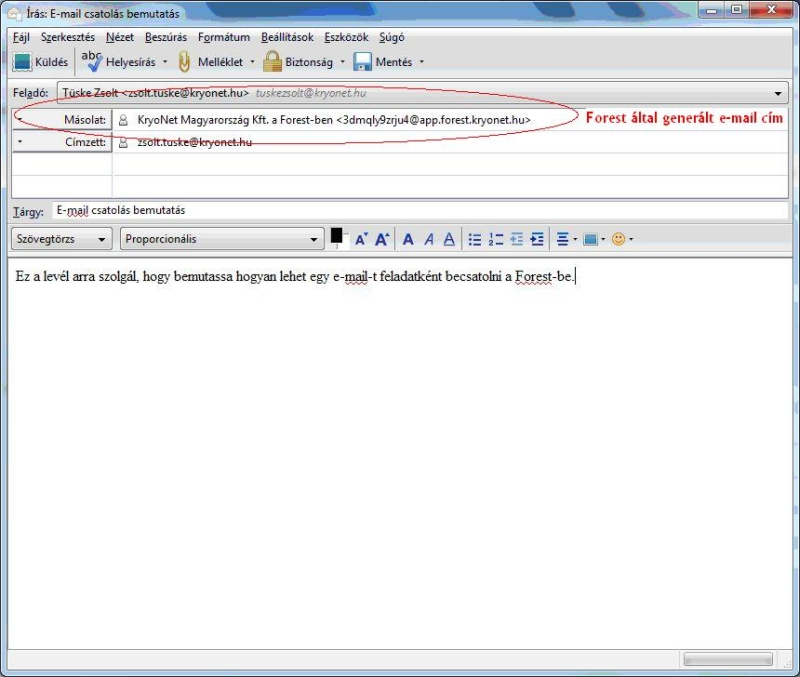
Task: Expand Mentés dropdown arrow
Action: coord(421,62)
